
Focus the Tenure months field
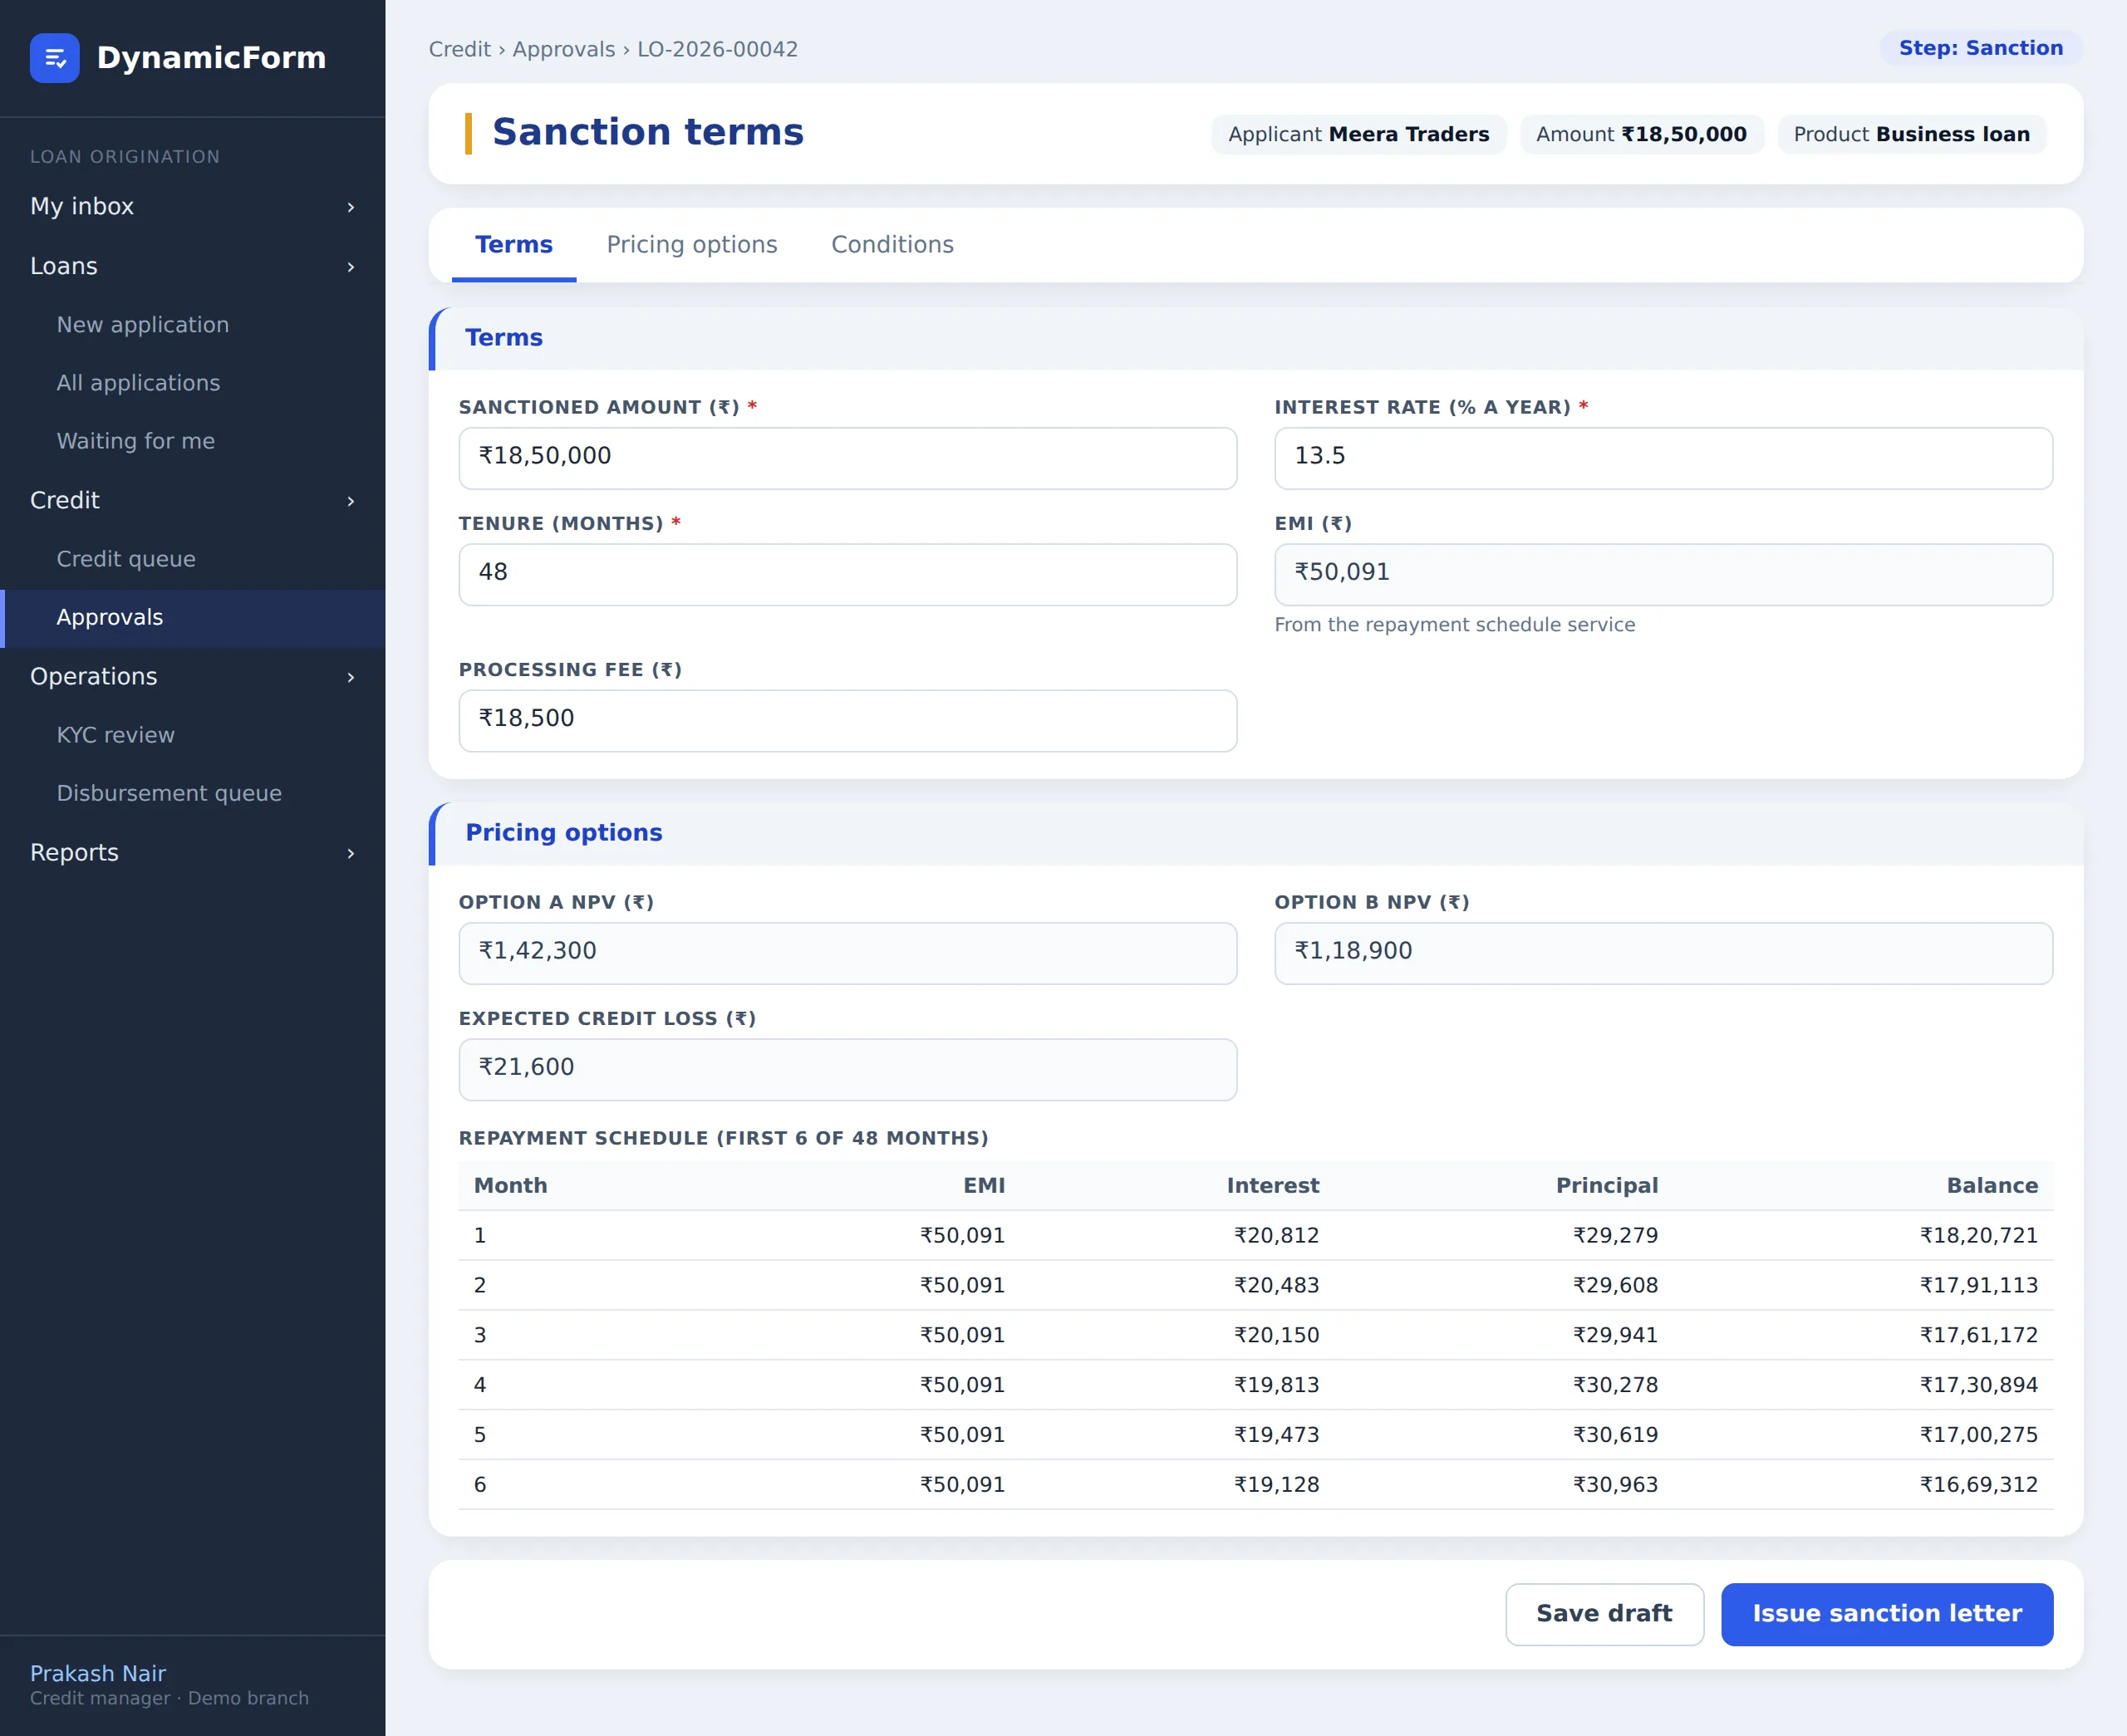point(847,574)
